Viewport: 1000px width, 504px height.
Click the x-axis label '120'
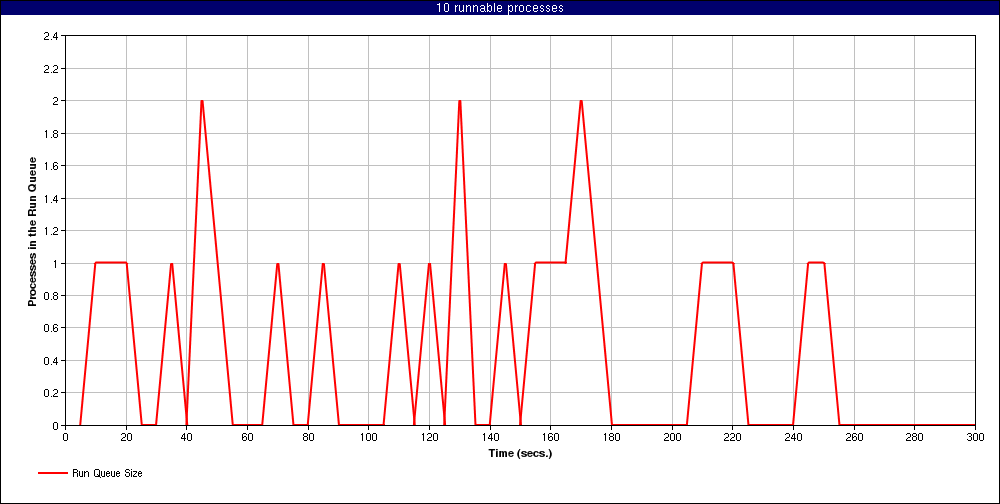click(429, 437)
